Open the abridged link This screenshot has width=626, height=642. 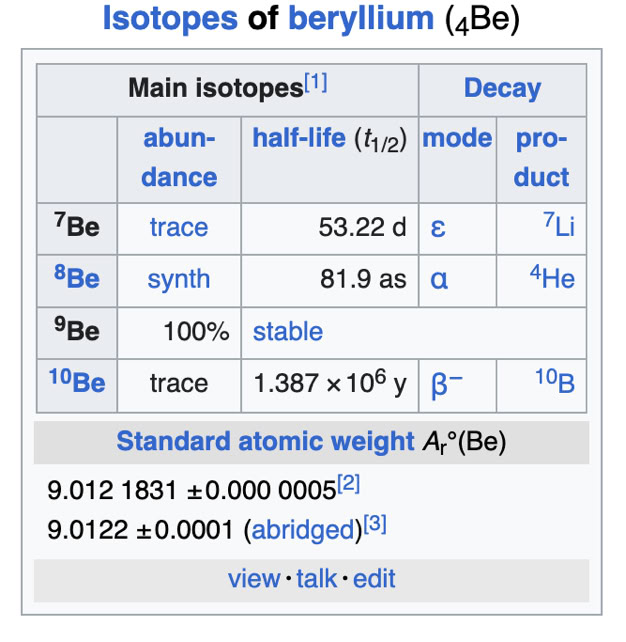click(x=305, y=529)
